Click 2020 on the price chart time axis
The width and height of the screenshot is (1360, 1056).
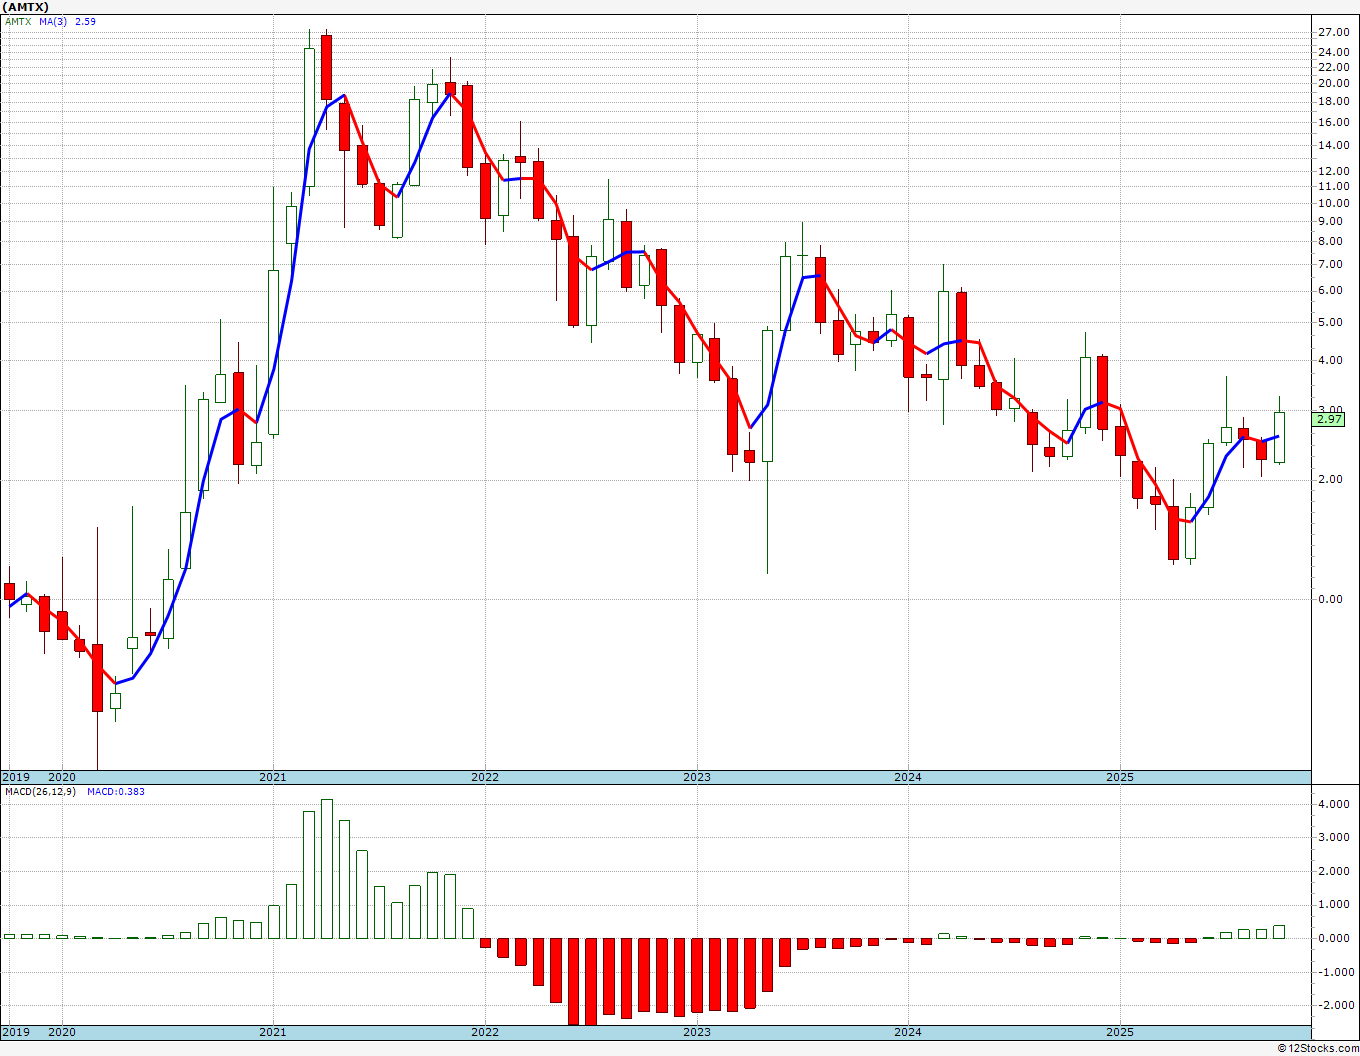coord(62,777)
